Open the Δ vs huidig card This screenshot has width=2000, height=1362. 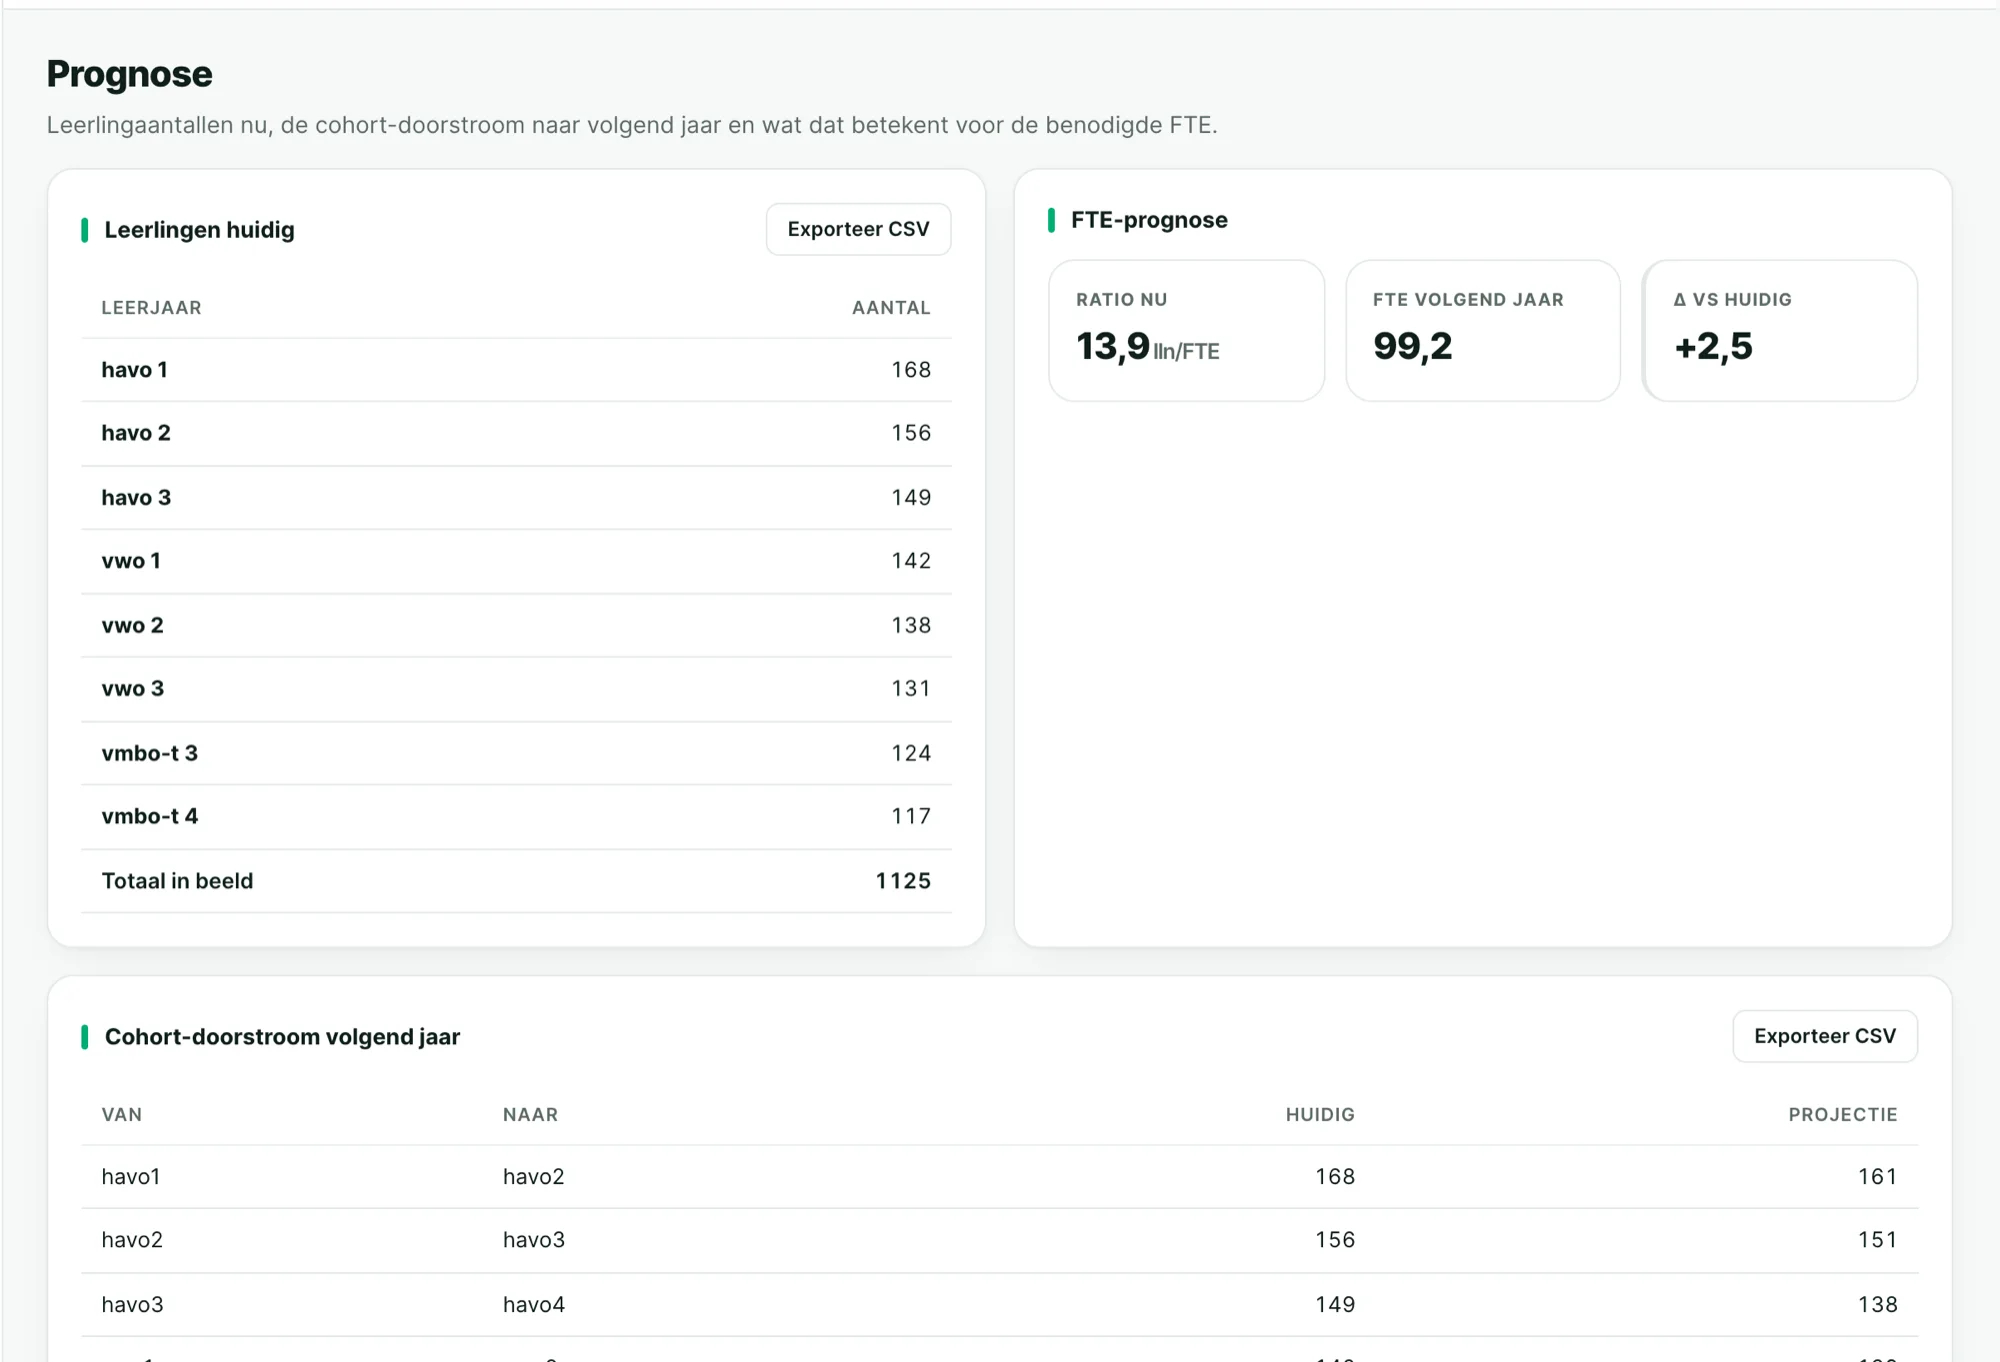point(1780,330)
